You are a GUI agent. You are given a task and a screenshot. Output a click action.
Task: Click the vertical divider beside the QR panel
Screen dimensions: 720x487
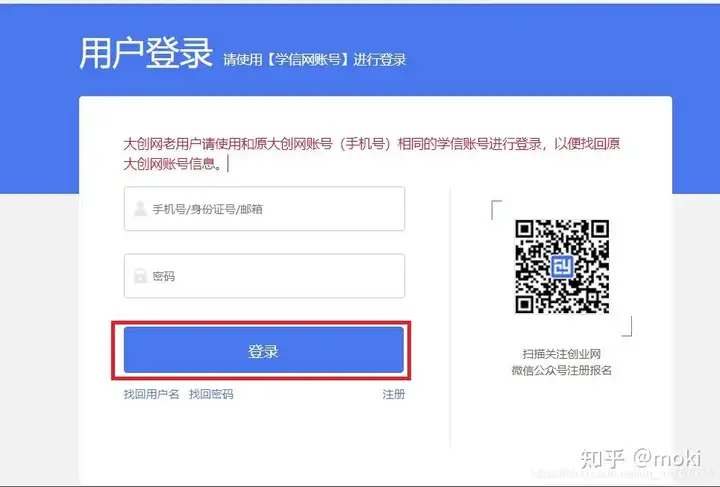pyautogui.click(x=450, y=317)
